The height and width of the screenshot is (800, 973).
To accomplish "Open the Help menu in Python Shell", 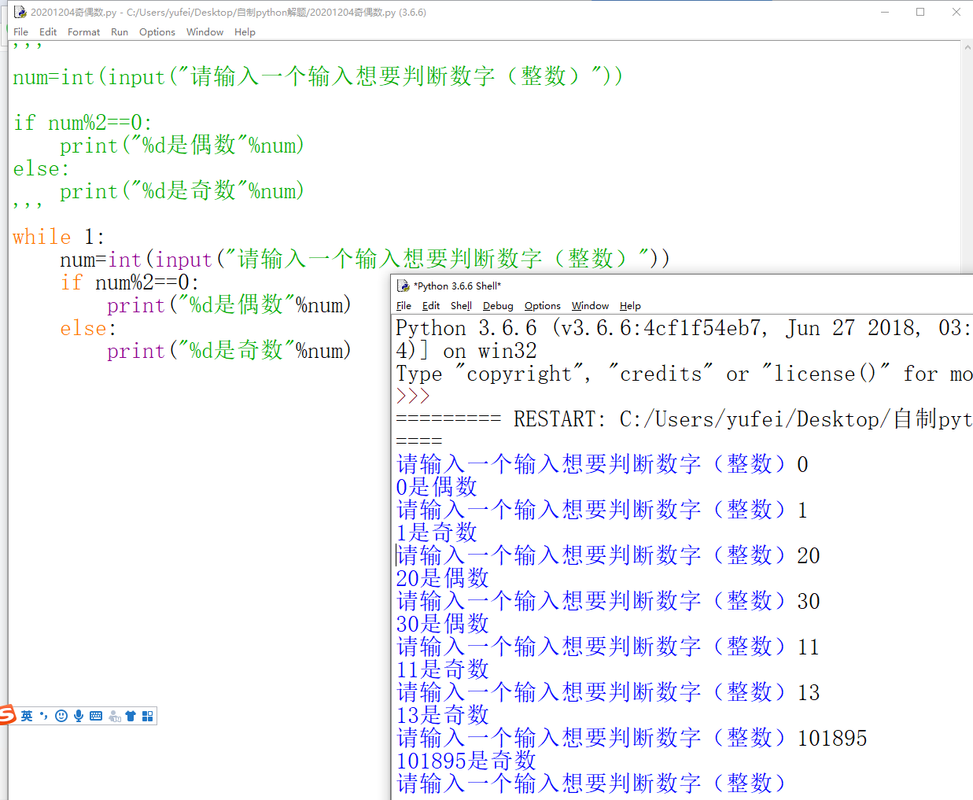I will click(x=630, y=305).
